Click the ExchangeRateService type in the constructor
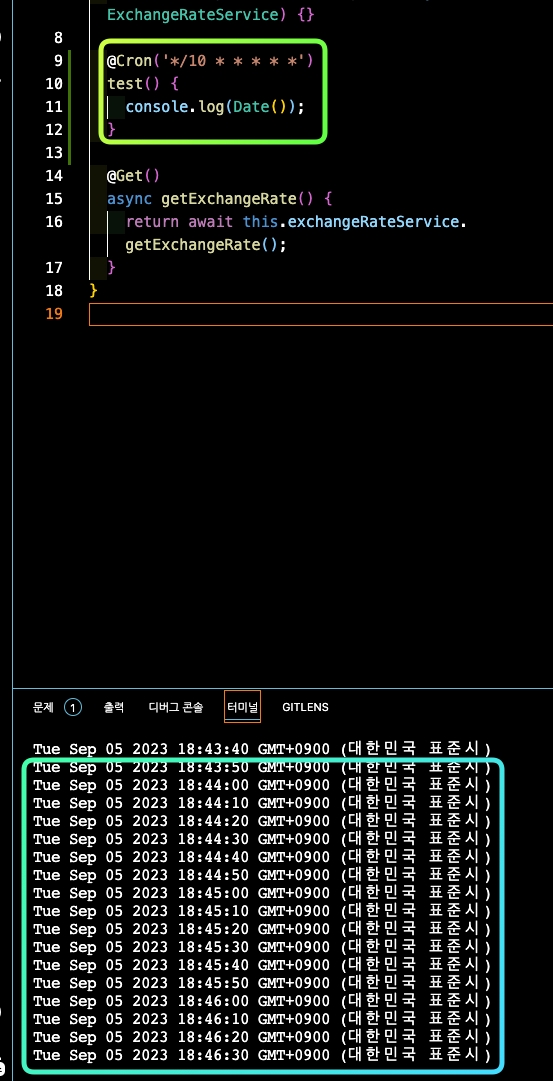The image size is (553, 1081). (192, 15)
